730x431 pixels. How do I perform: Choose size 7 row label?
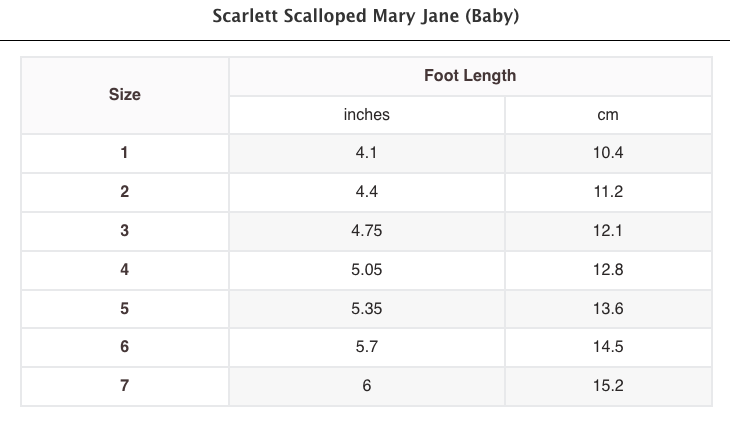(124, 386)
